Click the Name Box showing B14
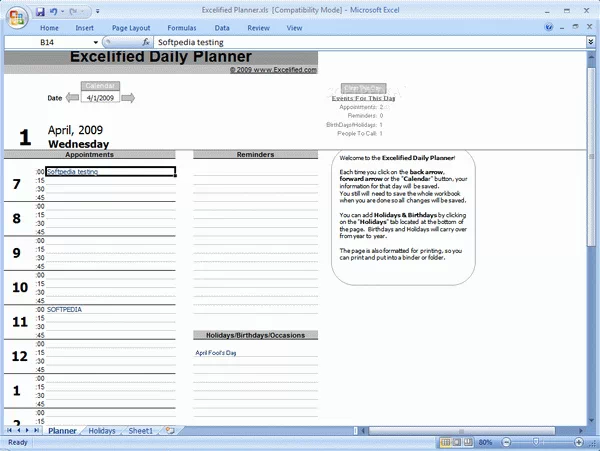Screen dimensions: 600x451 pyautogui.click(x=47, y=42)
